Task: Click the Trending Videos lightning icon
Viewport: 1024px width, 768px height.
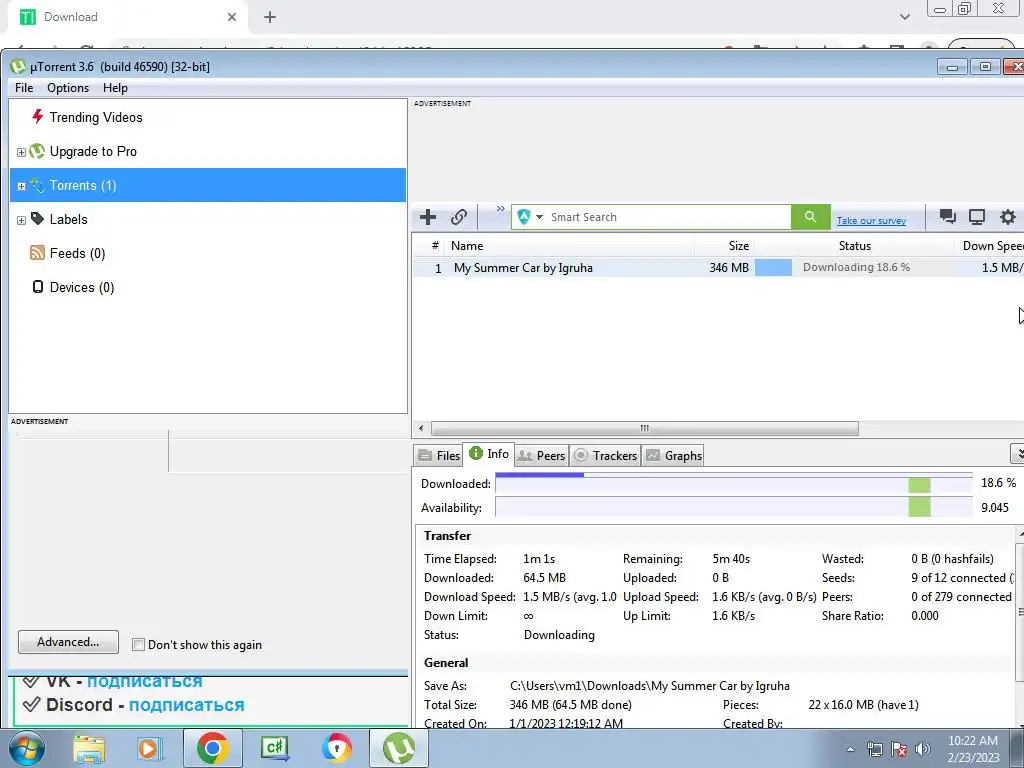Action: [37, 116]
